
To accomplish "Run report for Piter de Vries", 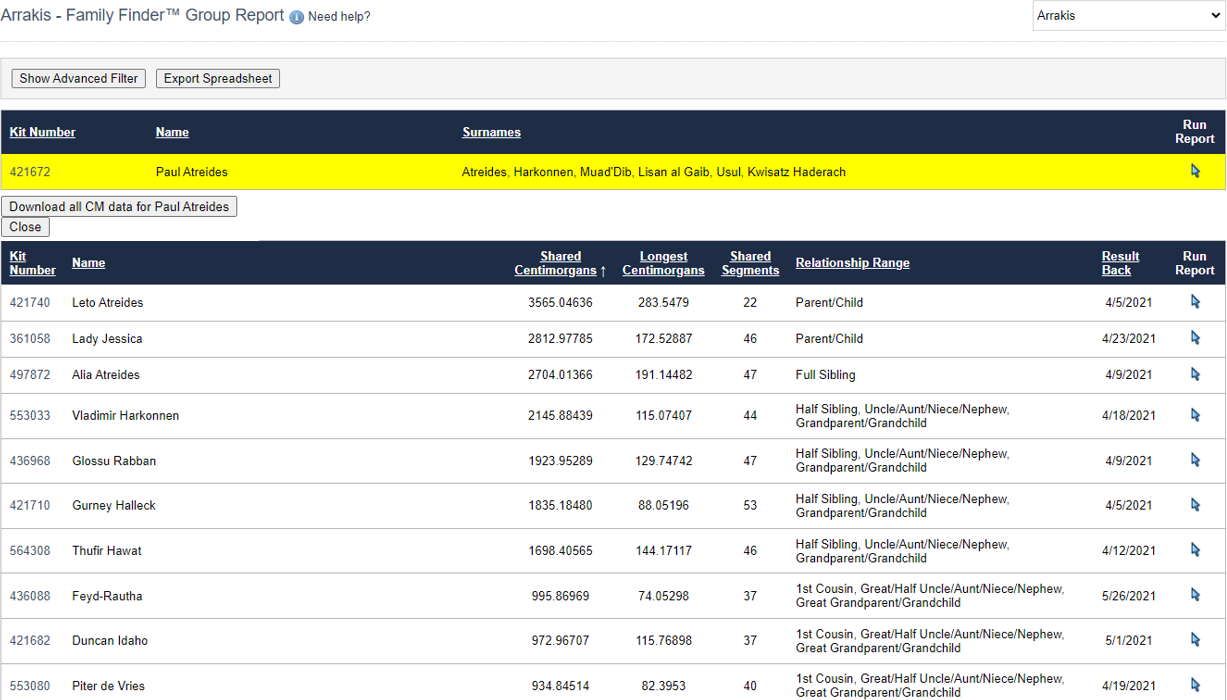I will click(1195, 685).
